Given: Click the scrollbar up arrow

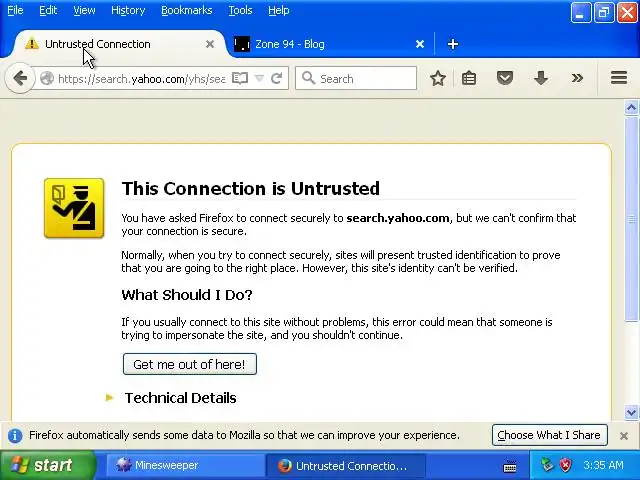Looking at the screenshot, I should click(631, 108).
